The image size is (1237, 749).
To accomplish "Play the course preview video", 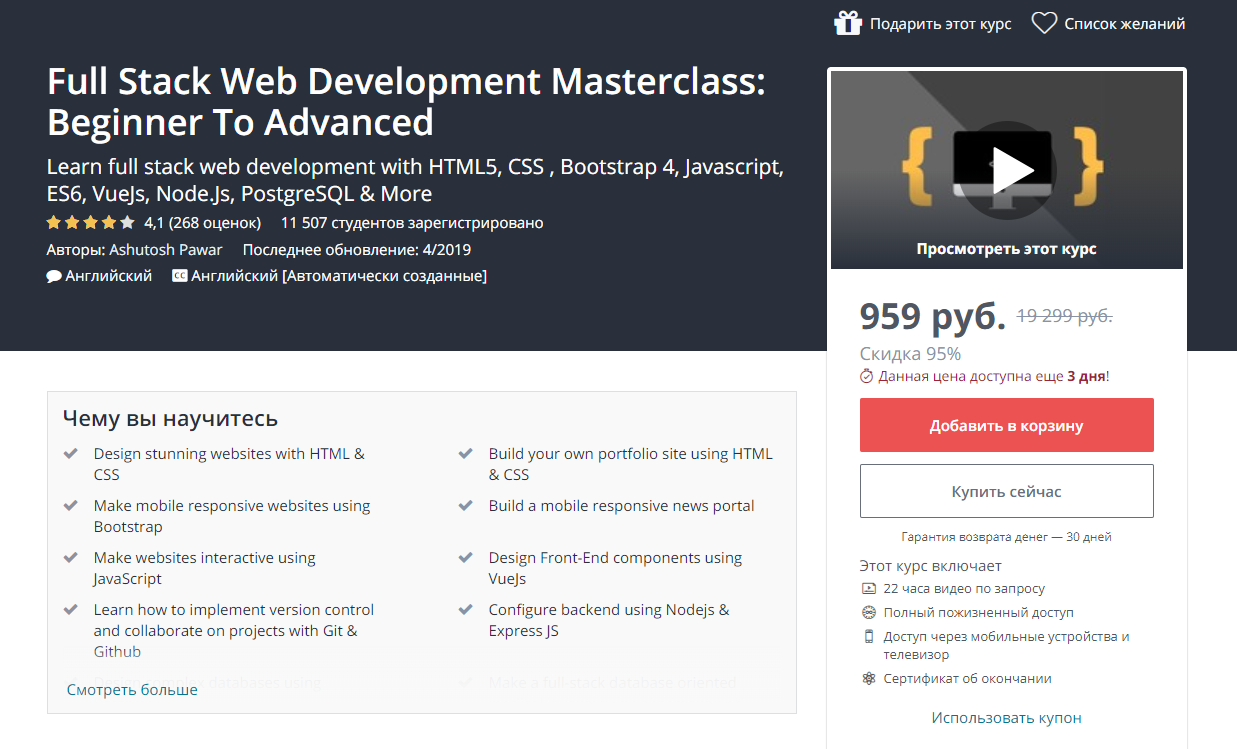I will [1006, 169].
